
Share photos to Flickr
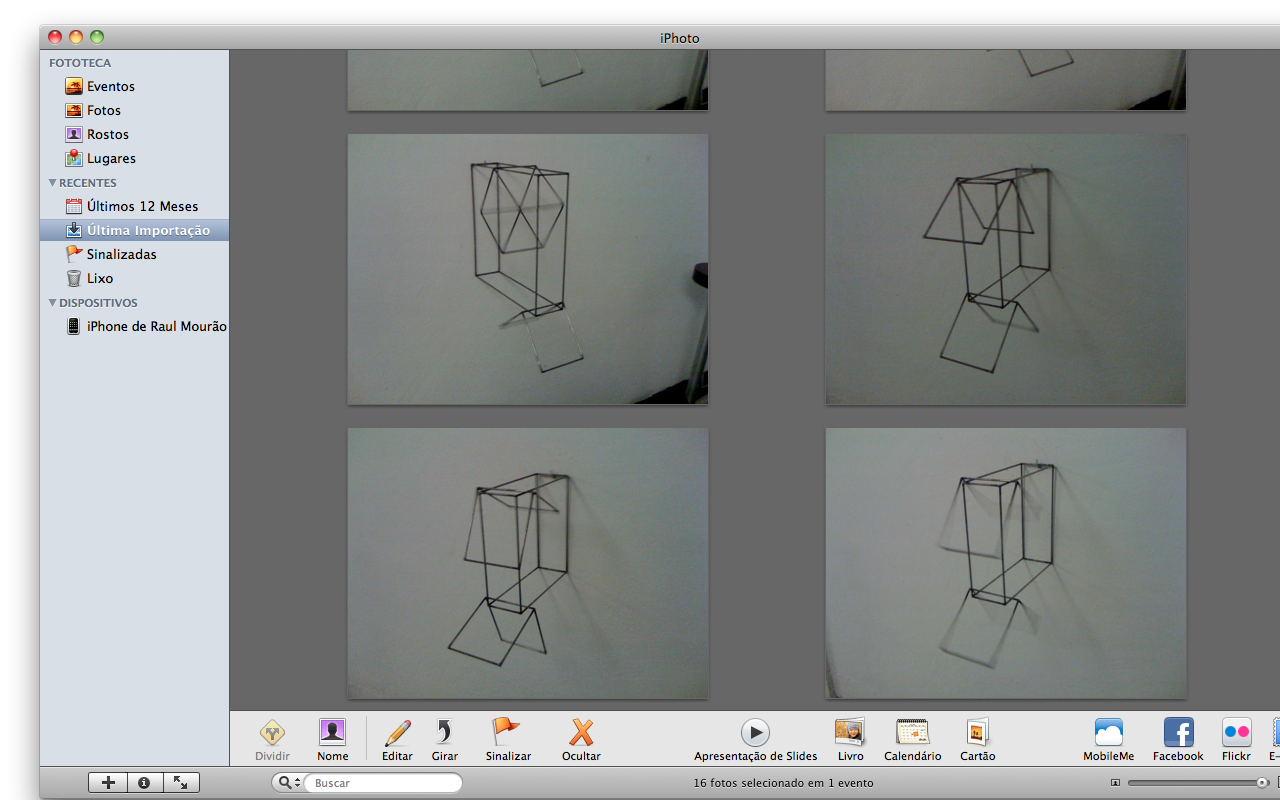click(x=1236, y=733)
